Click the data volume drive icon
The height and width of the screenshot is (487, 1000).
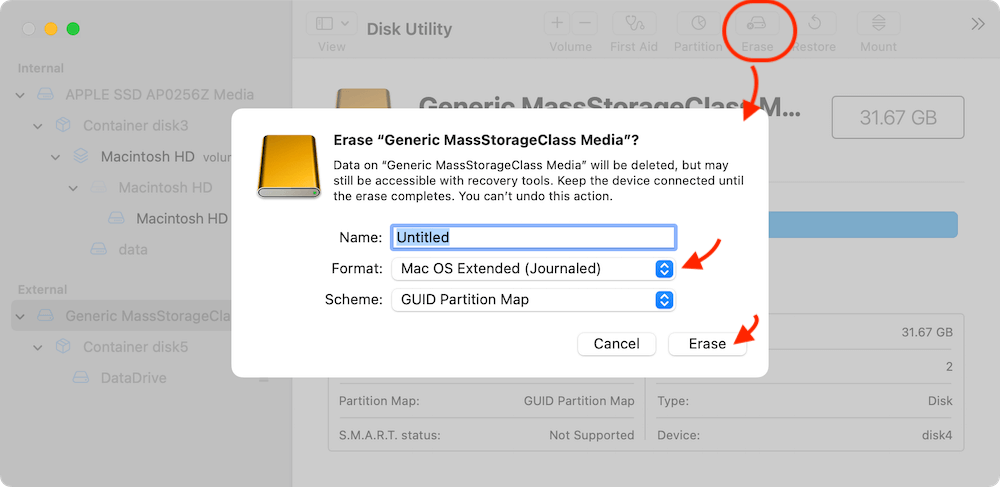pyautogui.click(x=98, y=249)
